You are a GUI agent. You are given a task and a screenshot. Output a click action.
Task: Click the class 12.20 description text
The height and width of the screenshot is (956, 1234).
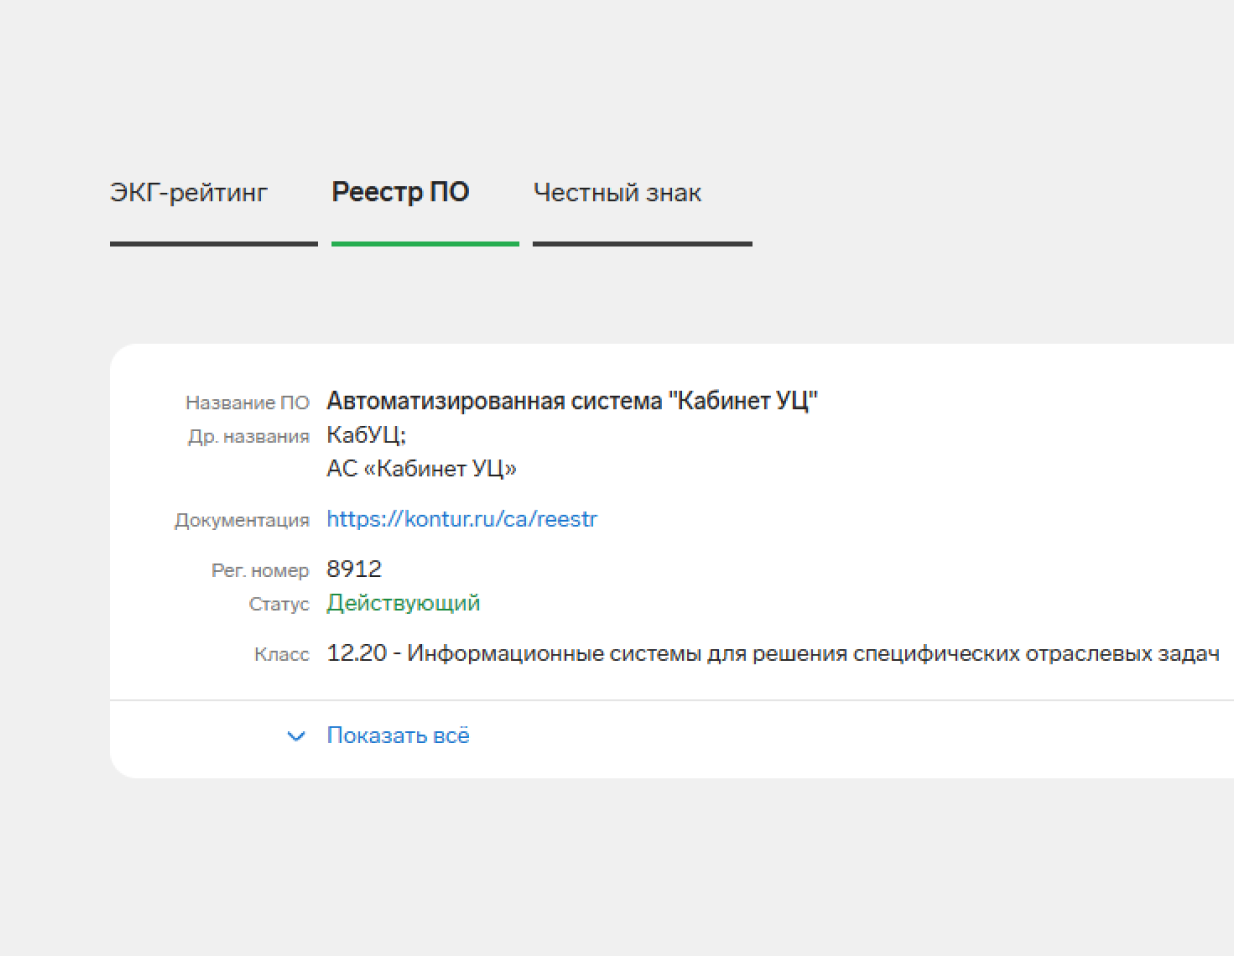point(772,654)
